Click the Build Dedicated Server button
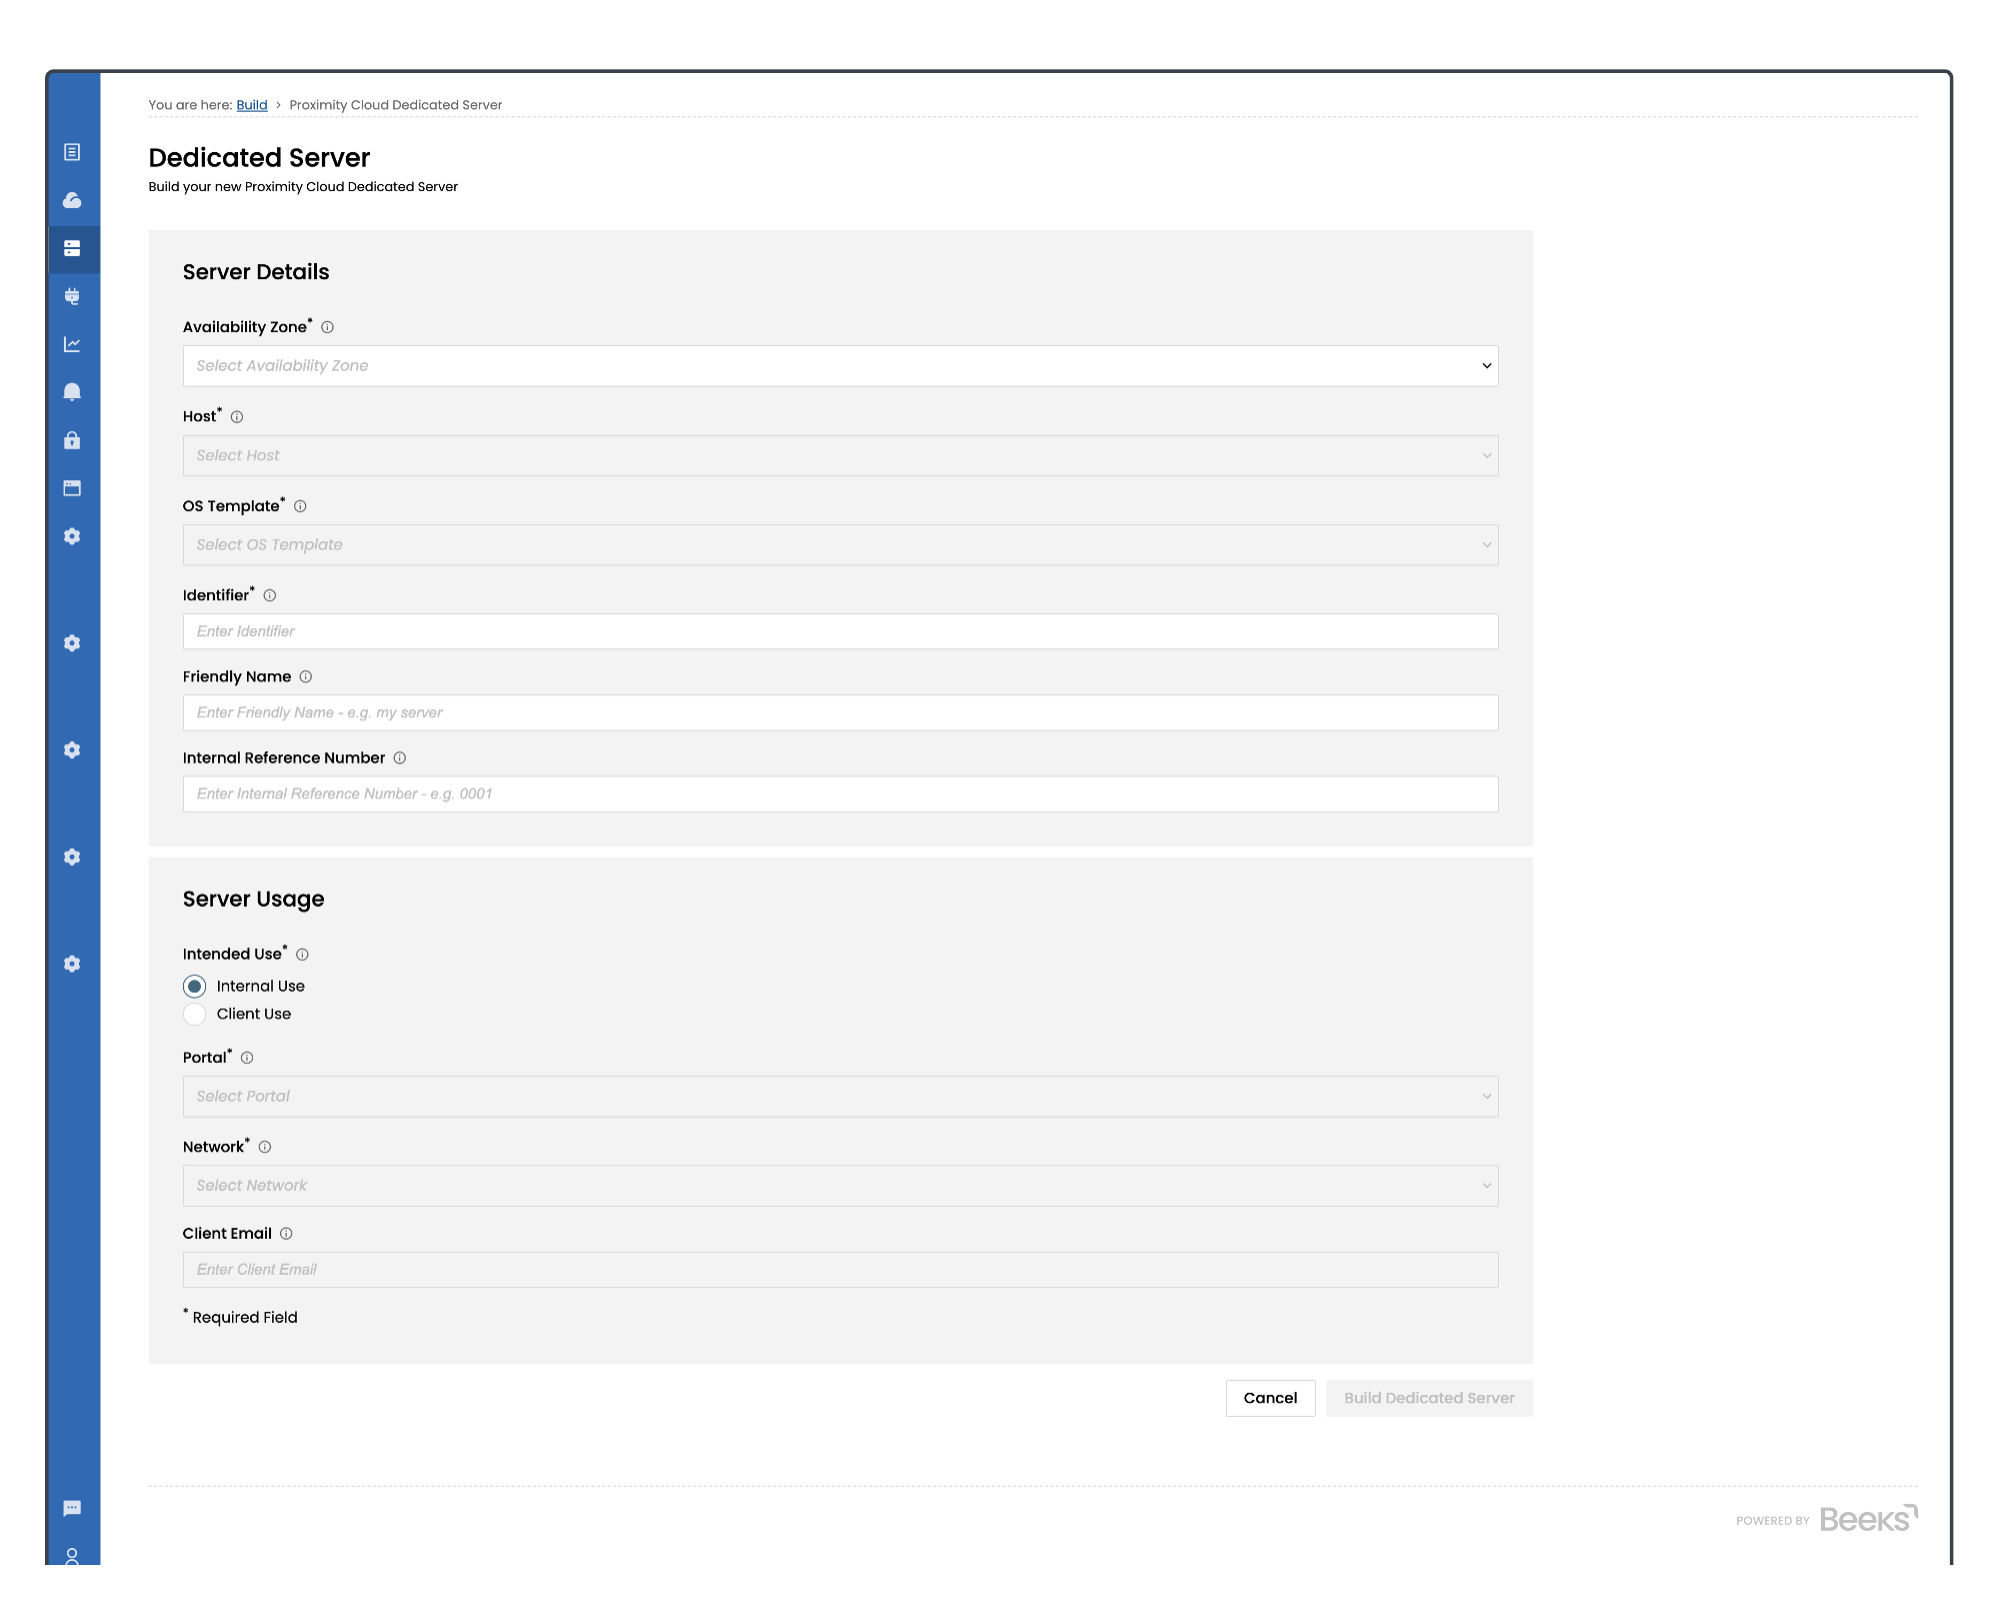The height and width of the screenshot is (1601, 2000). coord(1429,1398)
